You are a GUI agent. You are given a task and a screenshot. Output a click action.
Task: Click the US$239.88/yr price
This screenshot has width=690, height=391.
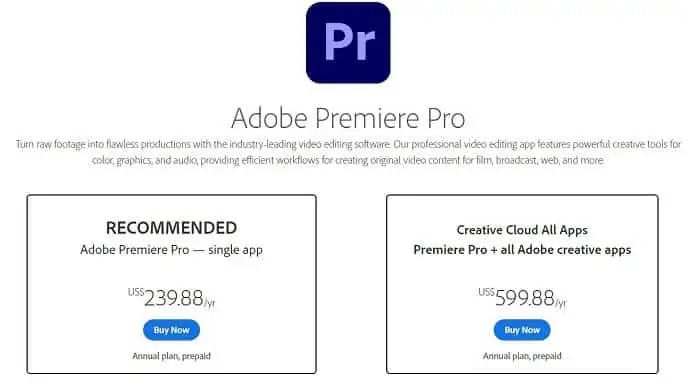[172, 298]
